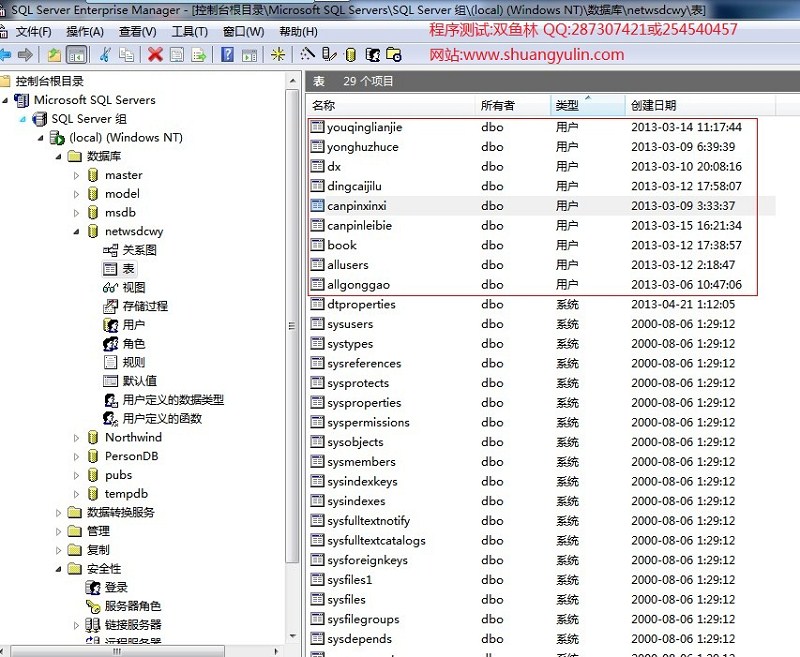The width and height of the screenshot is (800, 657).
Task: Collapse the (local) (Windows NT) server node
Action: (40, 138)
